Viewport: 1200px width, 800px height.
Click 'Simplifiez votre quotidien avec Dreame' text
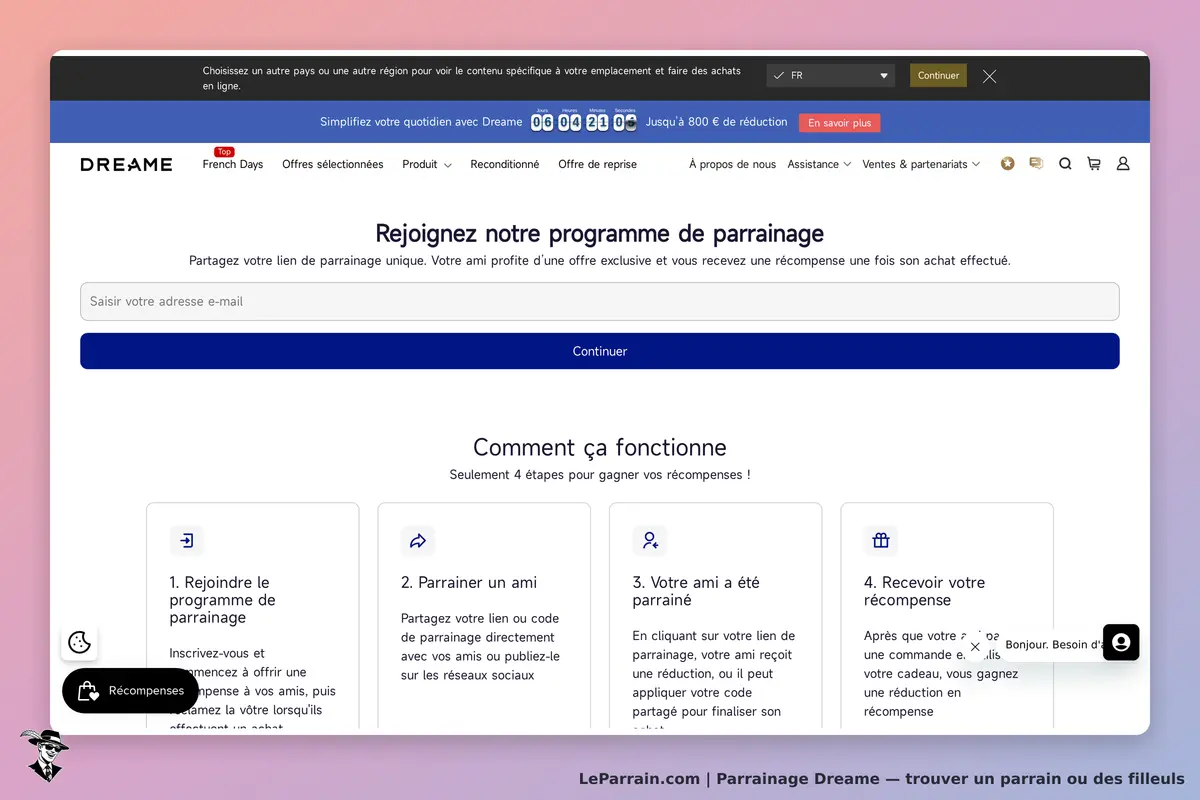point(421,122)
